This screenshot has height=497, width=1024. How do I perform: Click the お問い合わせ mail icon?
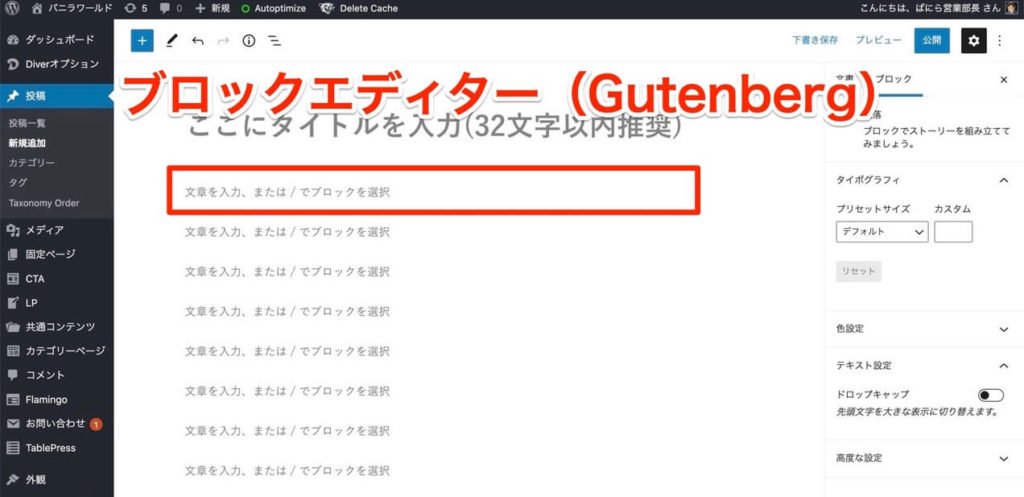click(13, 424)
